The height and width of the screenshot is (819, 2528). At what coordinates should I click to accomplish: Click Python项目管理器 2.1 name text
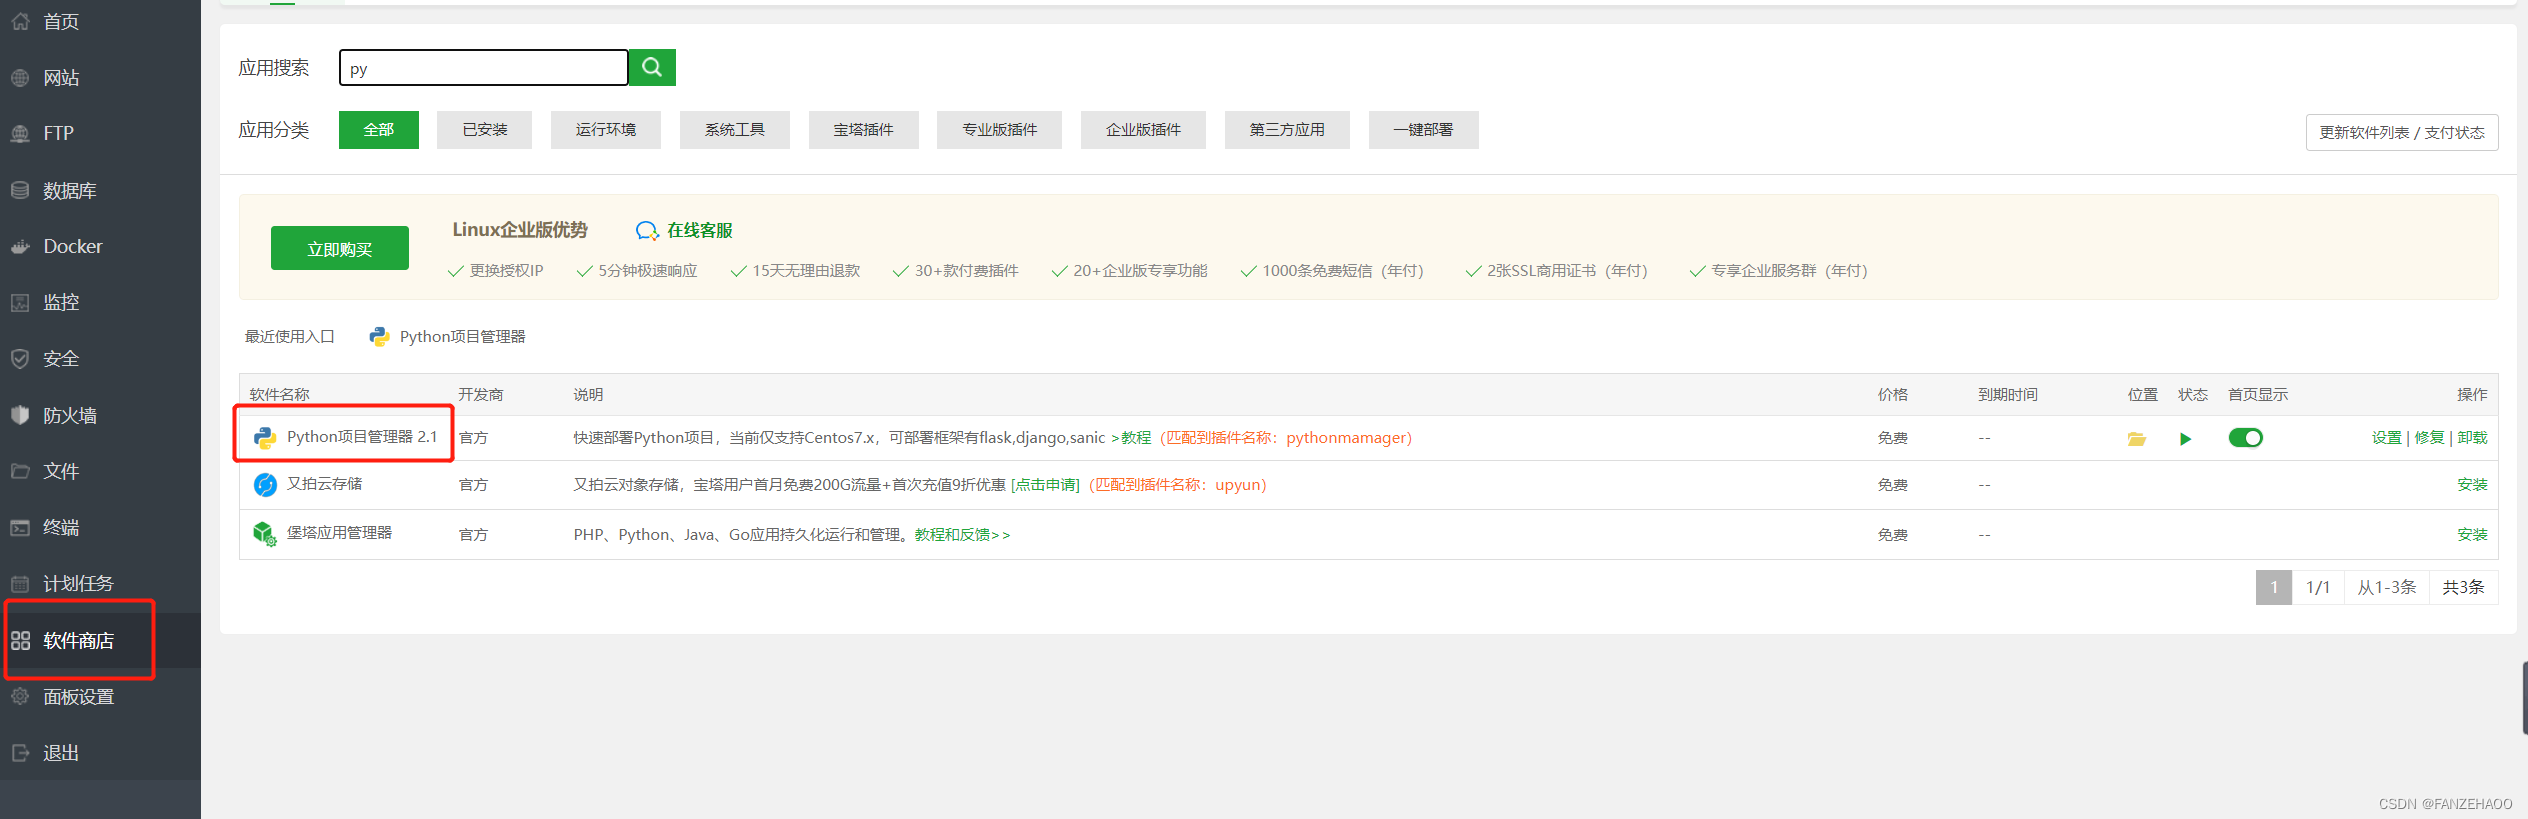tap(362, 437)
